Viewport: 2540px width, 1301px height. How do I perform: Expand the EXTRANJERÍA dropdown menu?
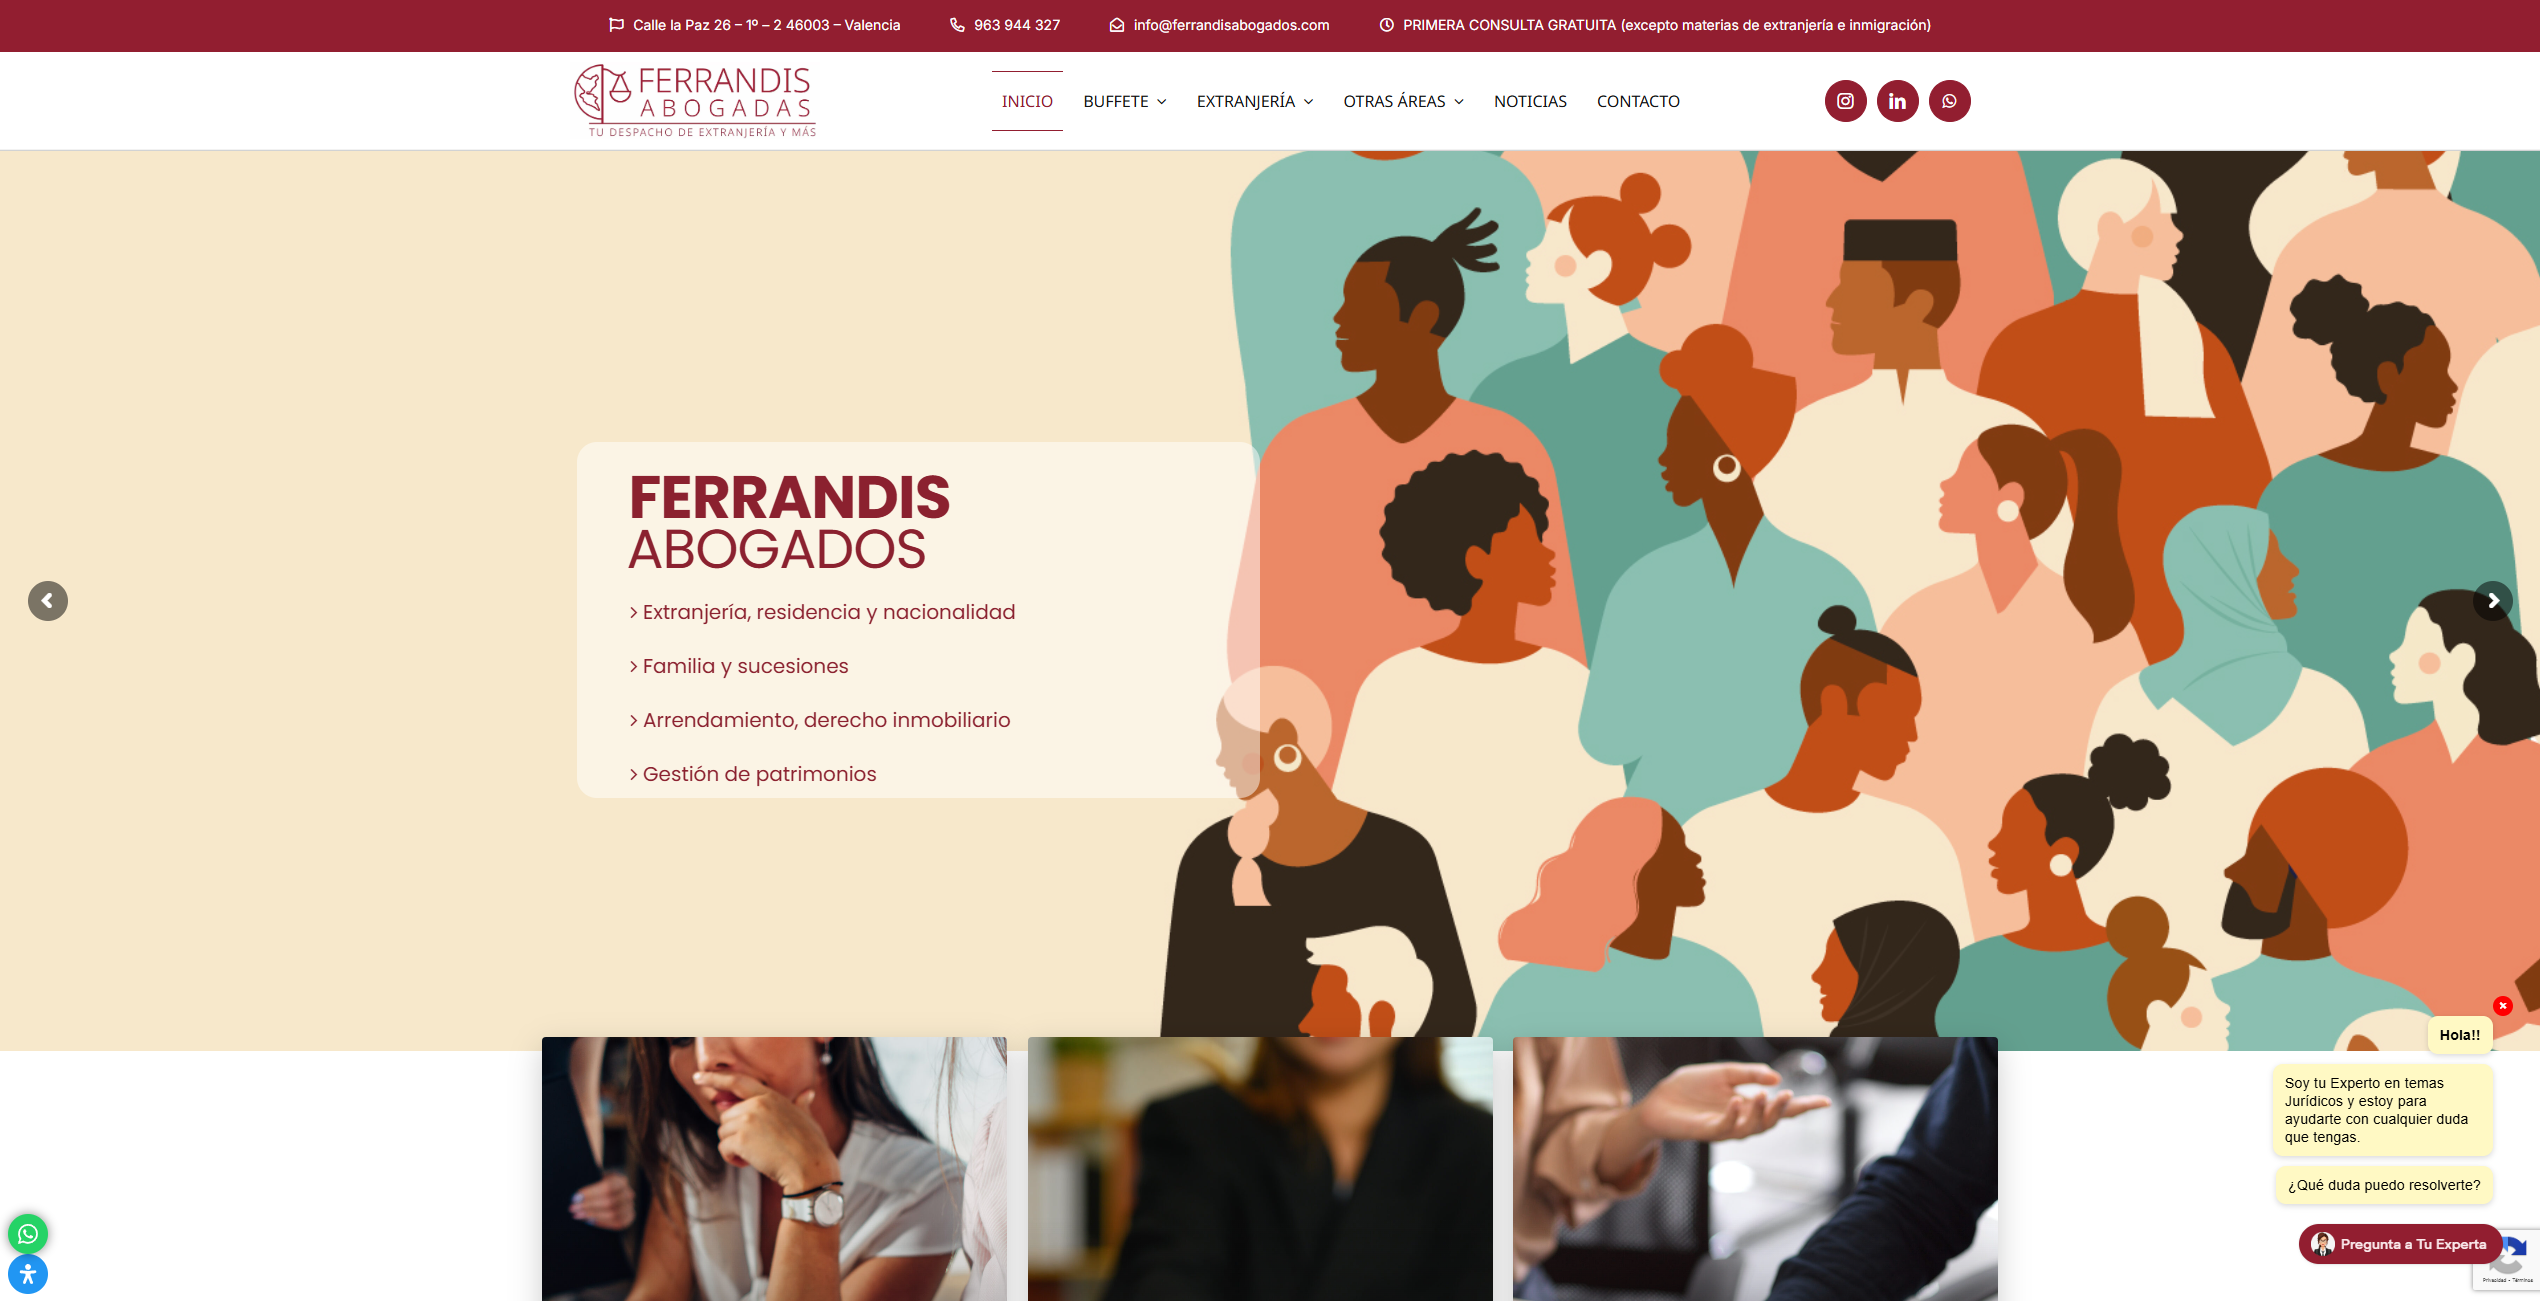(1255, 101)
